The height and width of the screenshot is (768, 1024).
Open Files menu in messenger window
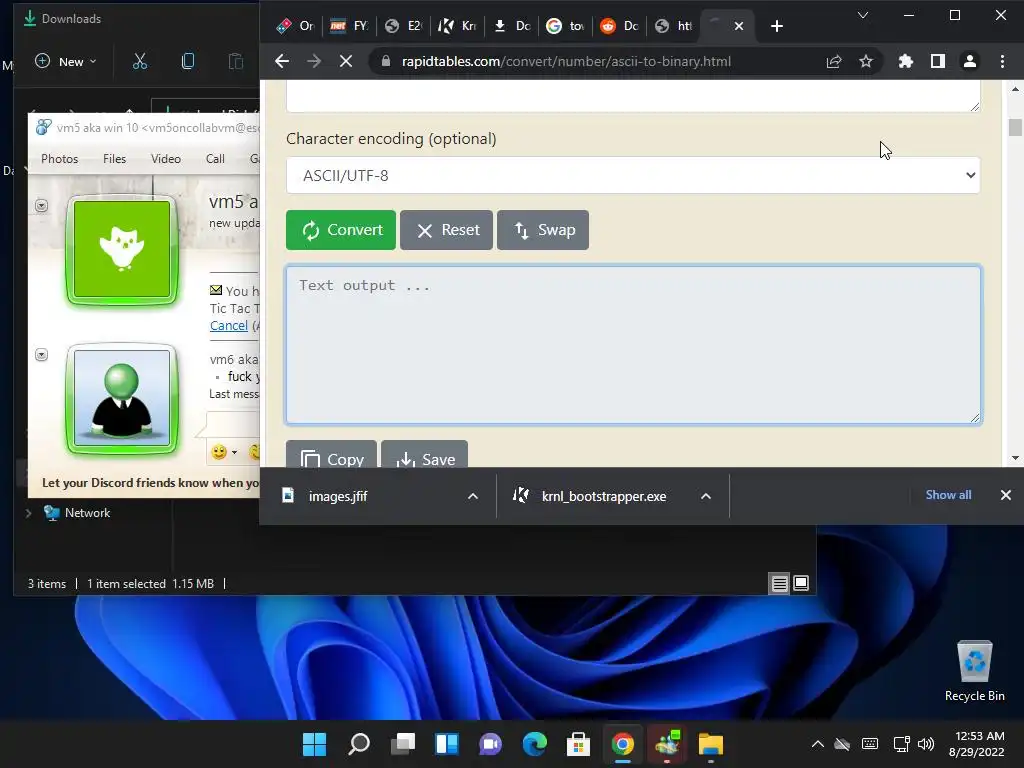[x=114, y=159]
